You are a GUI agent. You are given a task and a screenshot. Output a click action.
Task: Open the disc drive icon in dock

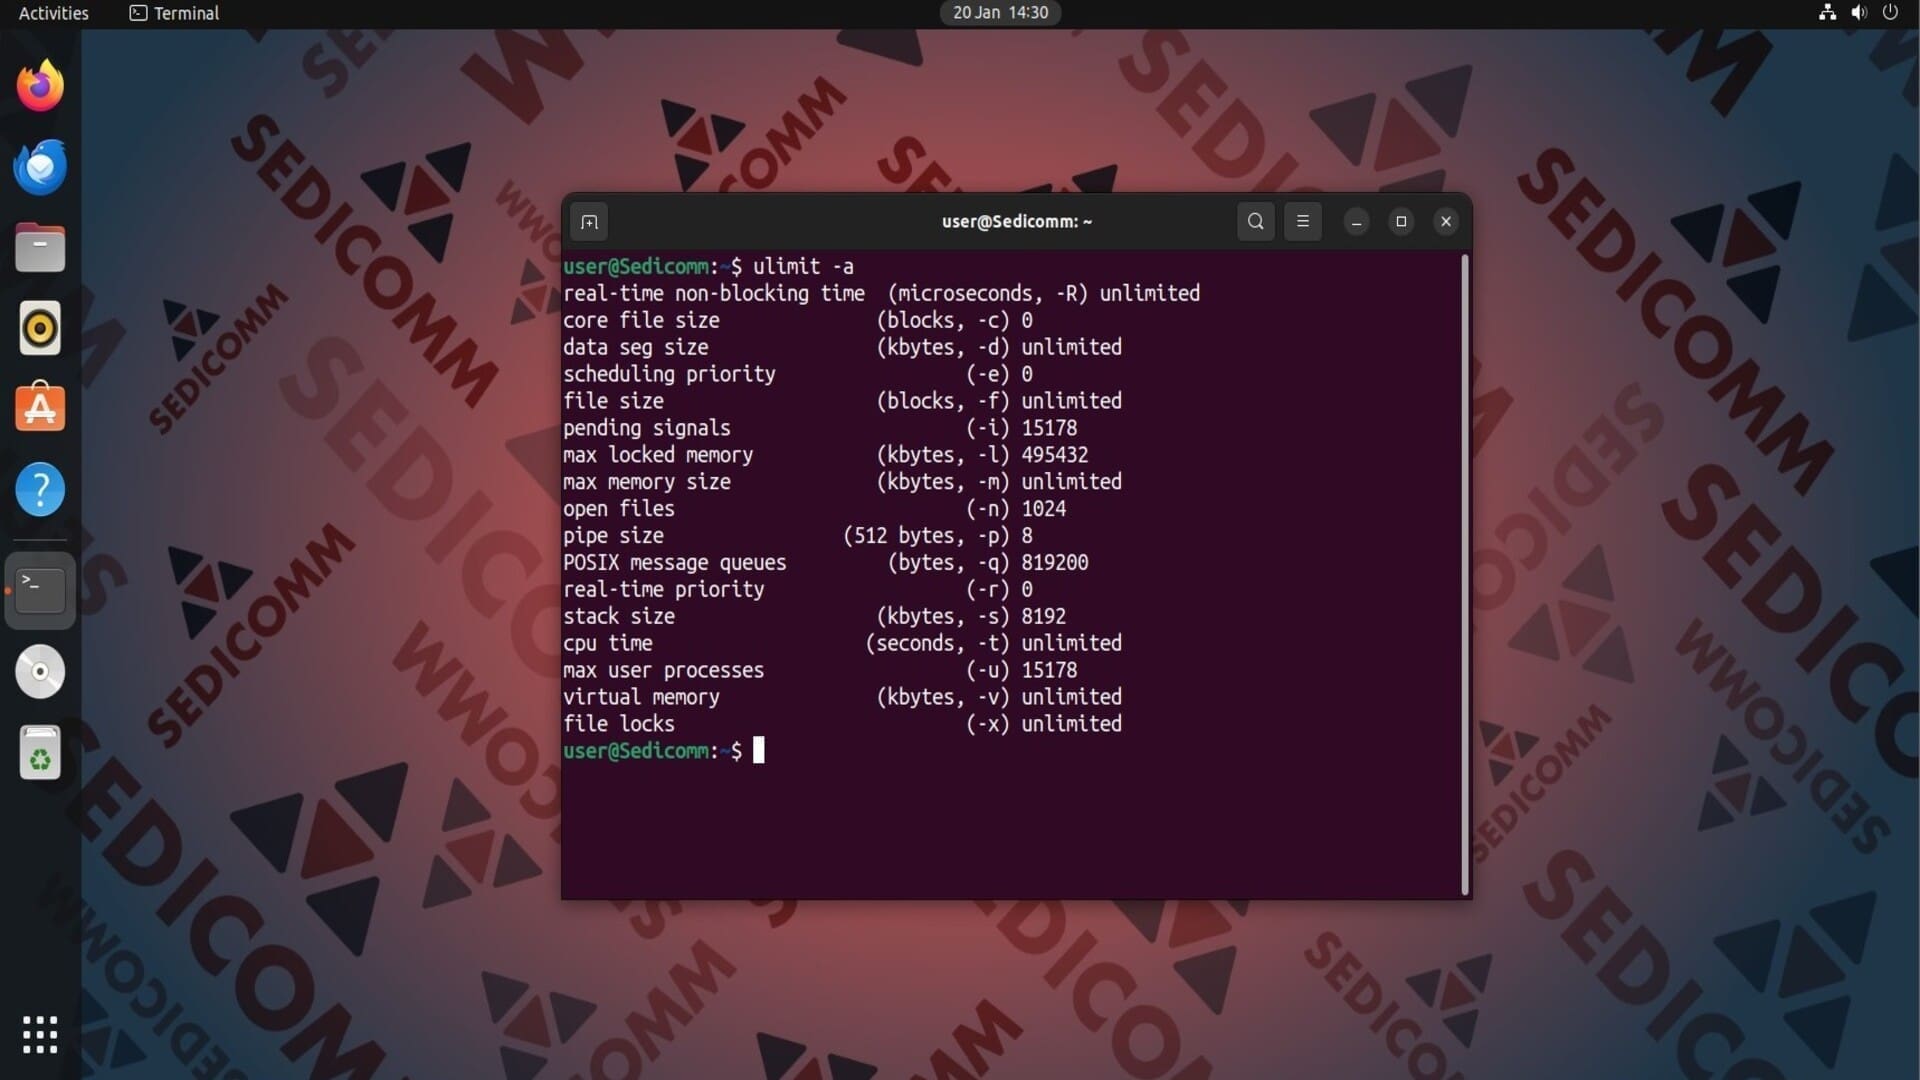pyautogui.click(x=40, y=671)
